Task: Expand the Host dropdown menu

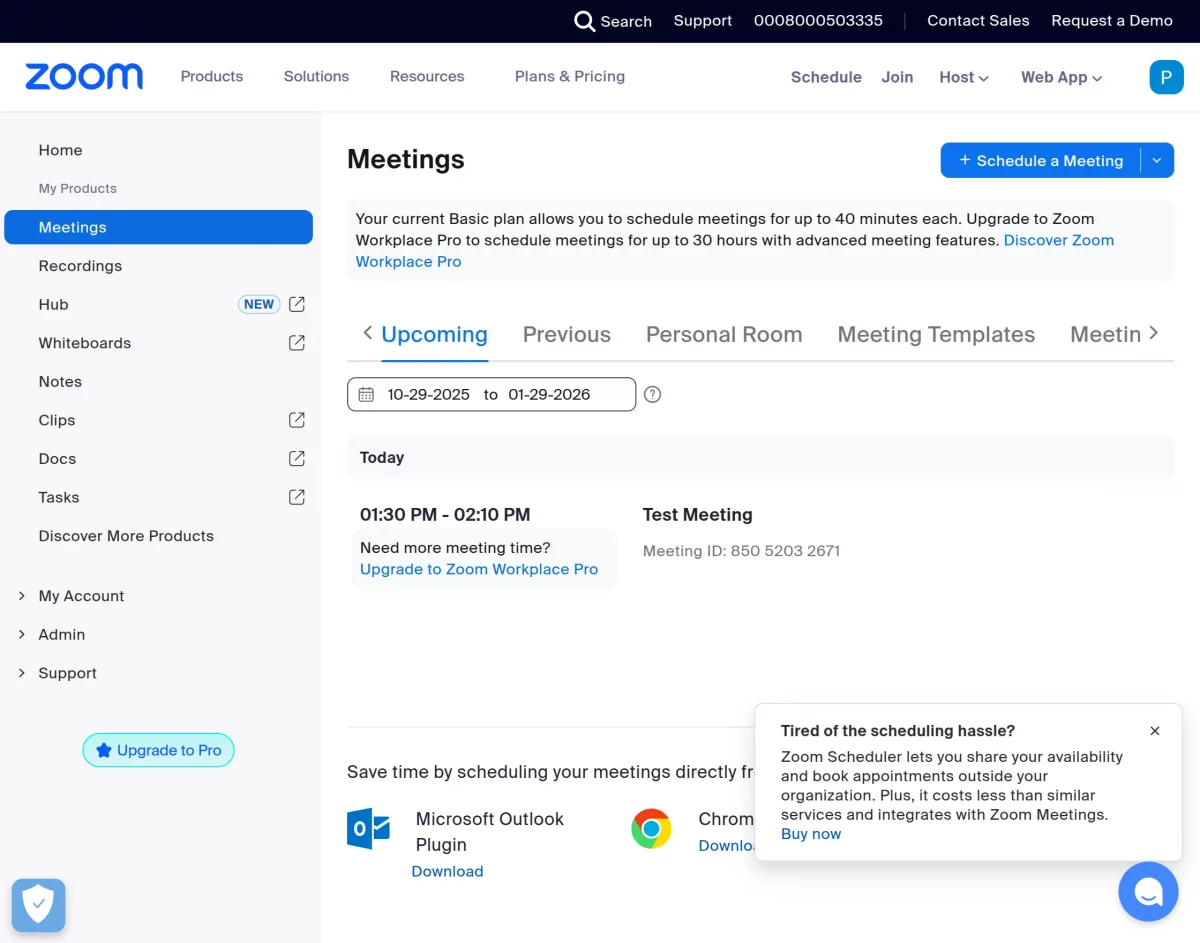Action: [964, 77]
